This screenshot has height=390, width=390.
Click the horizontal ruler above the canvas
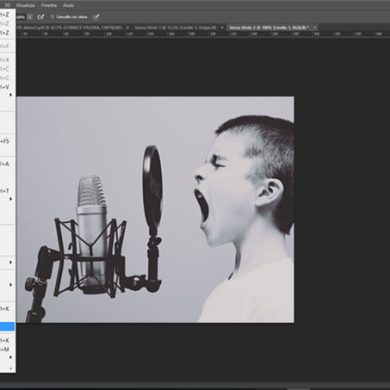click(x=203, y=34)
